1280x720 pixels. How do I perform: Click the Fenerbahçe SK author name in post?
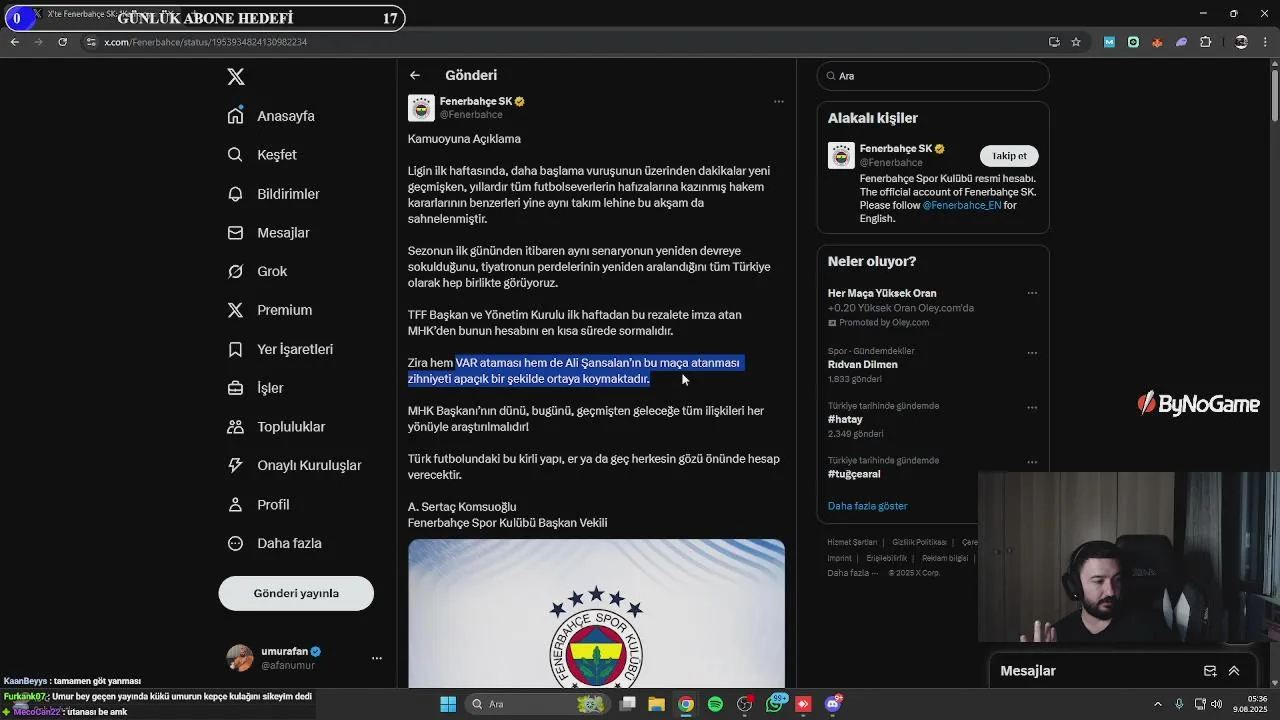tap(476, 101)
